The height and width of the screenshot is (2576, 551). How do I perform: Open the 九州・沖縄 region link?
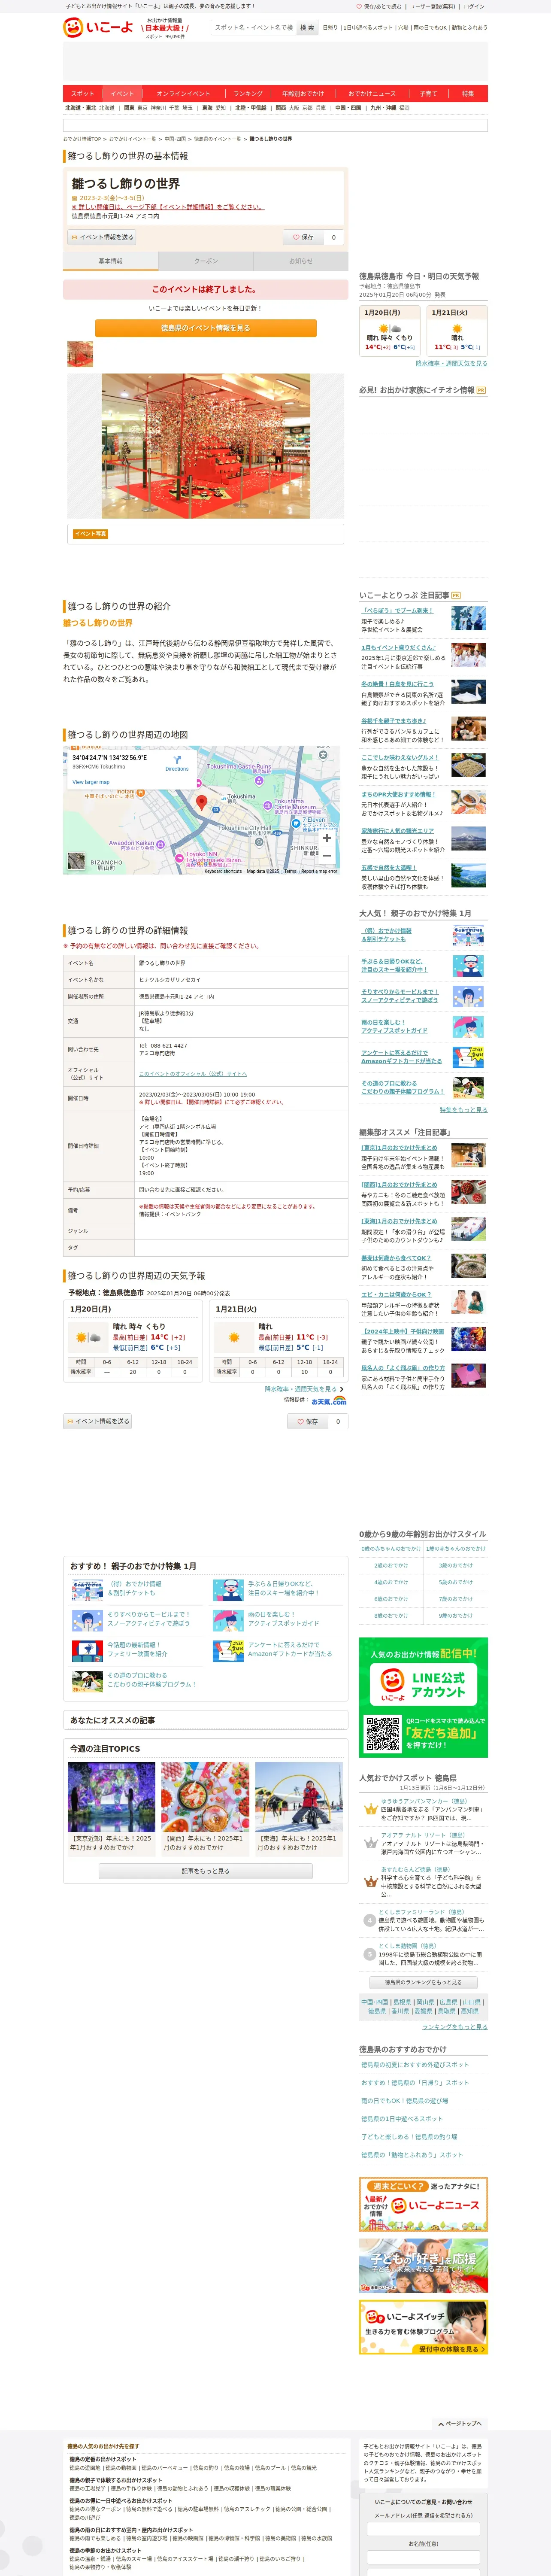click(x=383, y=108)
